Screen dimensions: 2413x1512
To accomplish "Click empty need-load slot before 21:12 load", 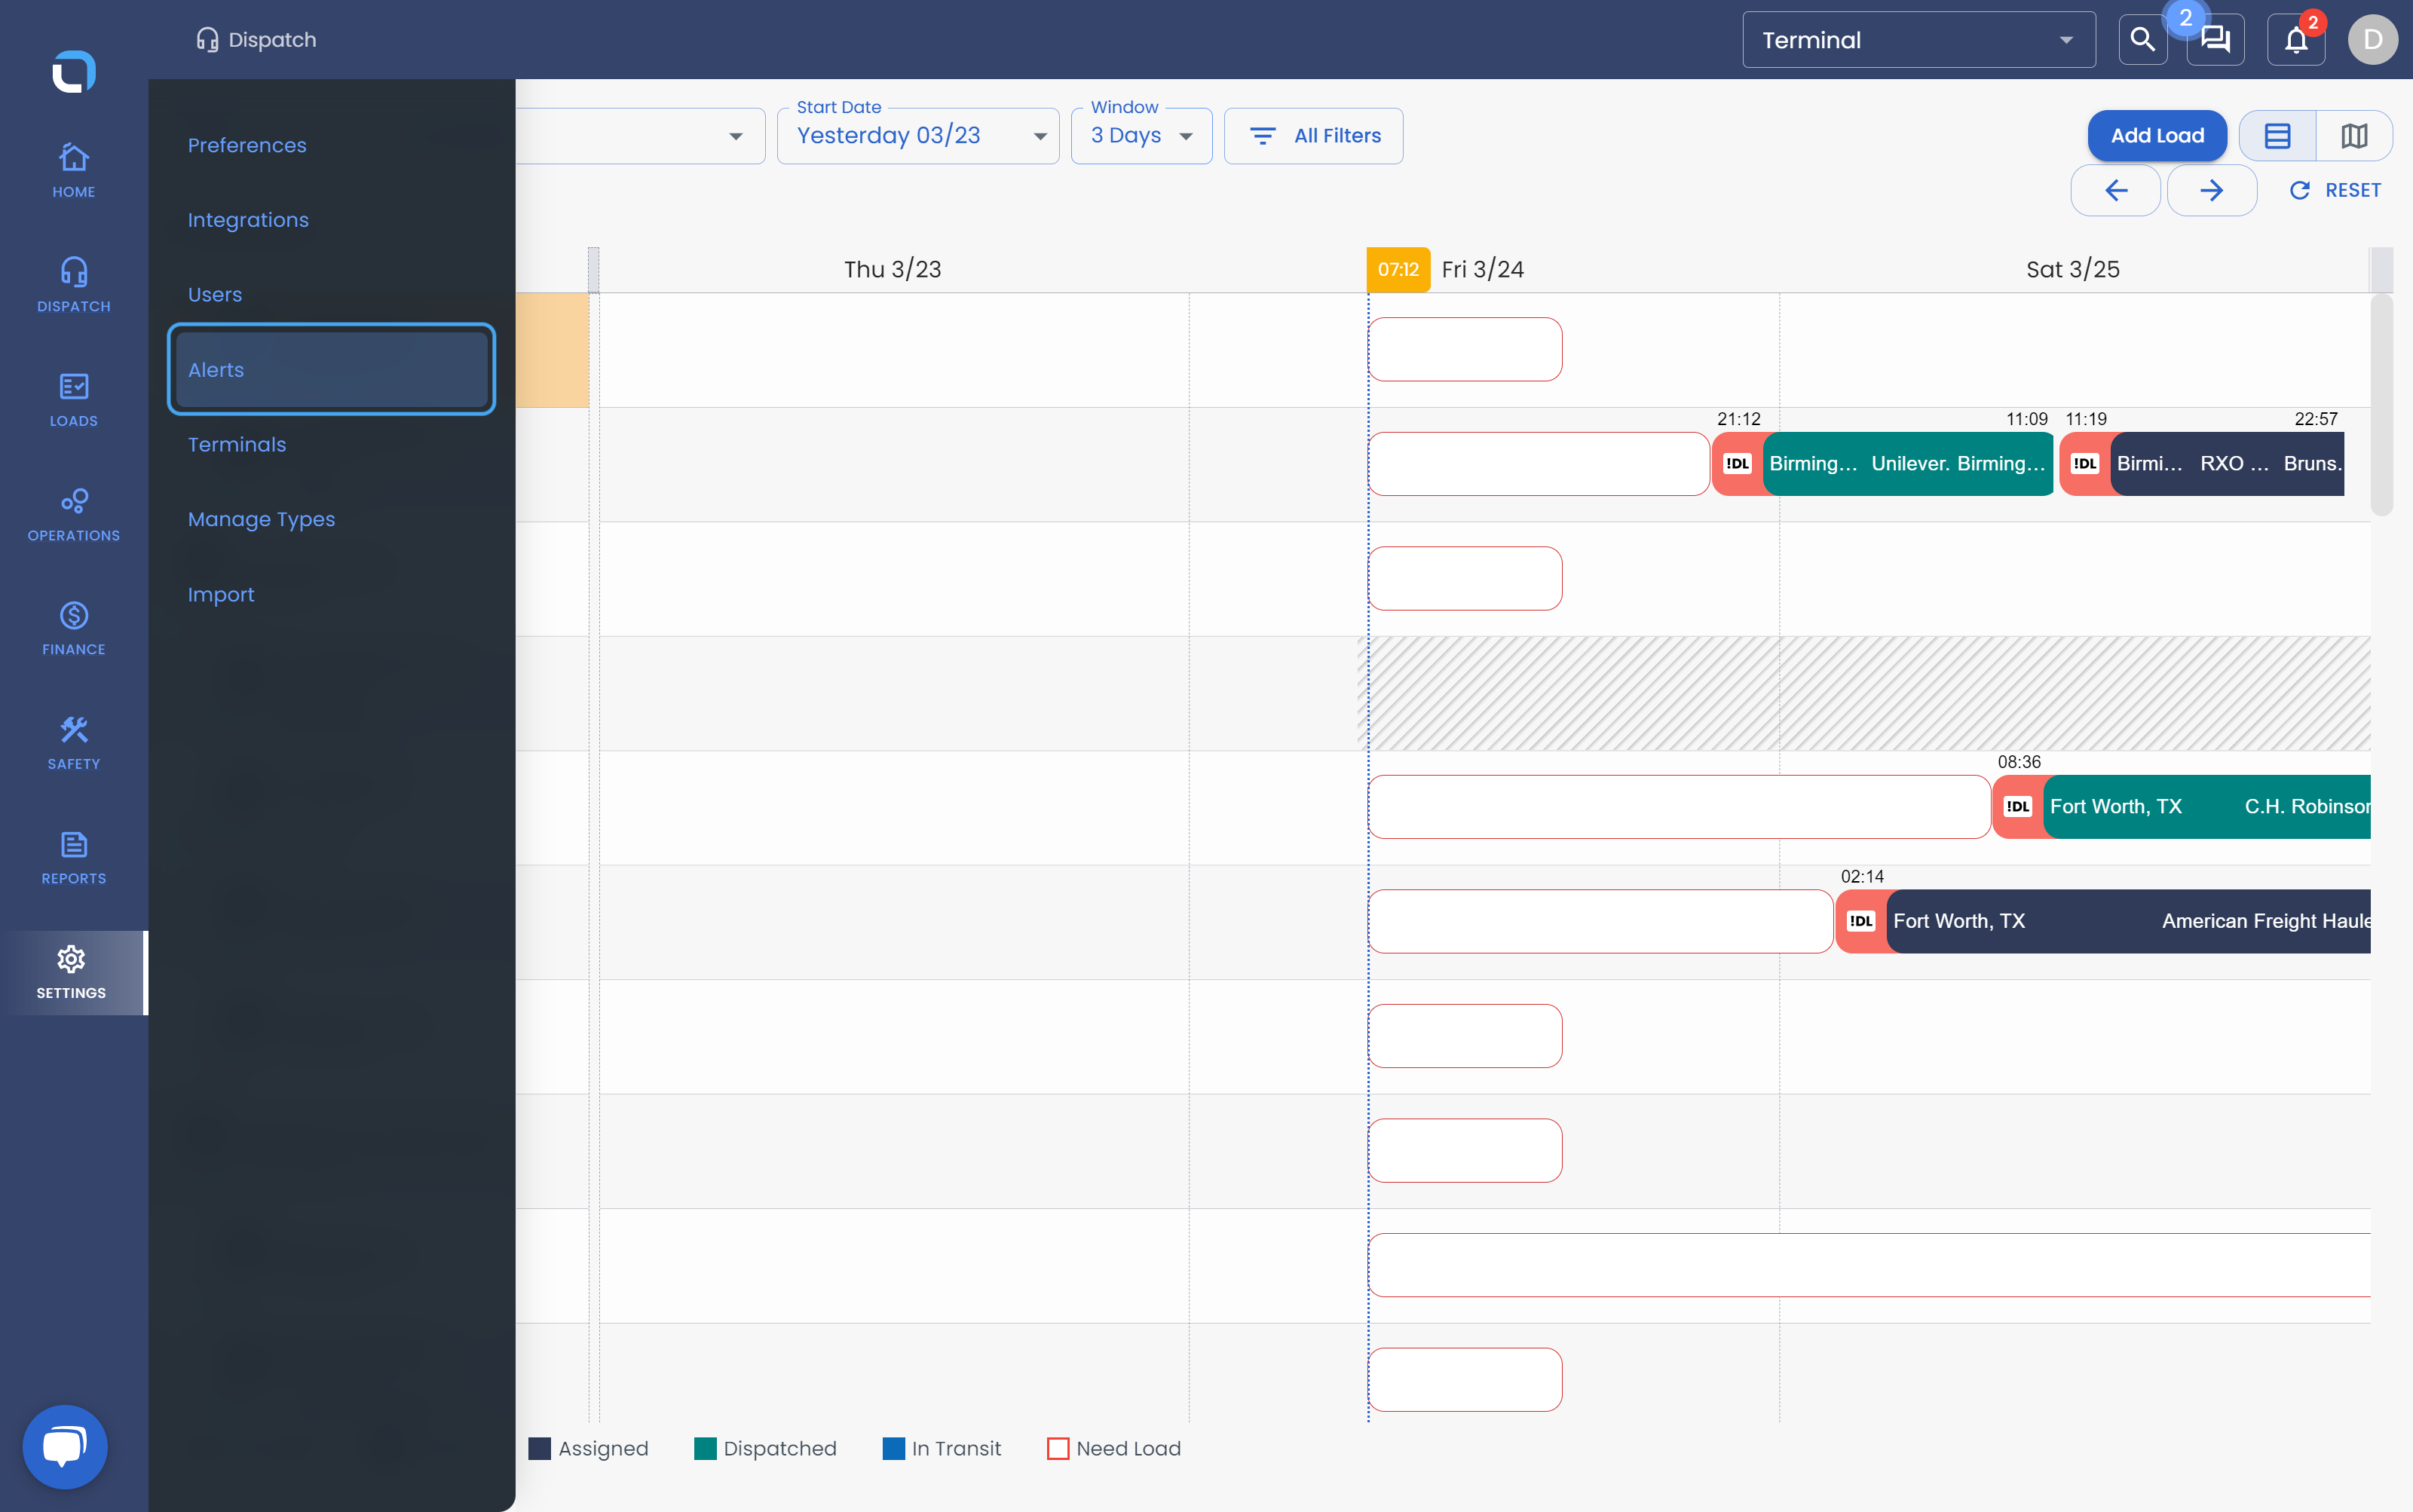I will (1538, 463).
